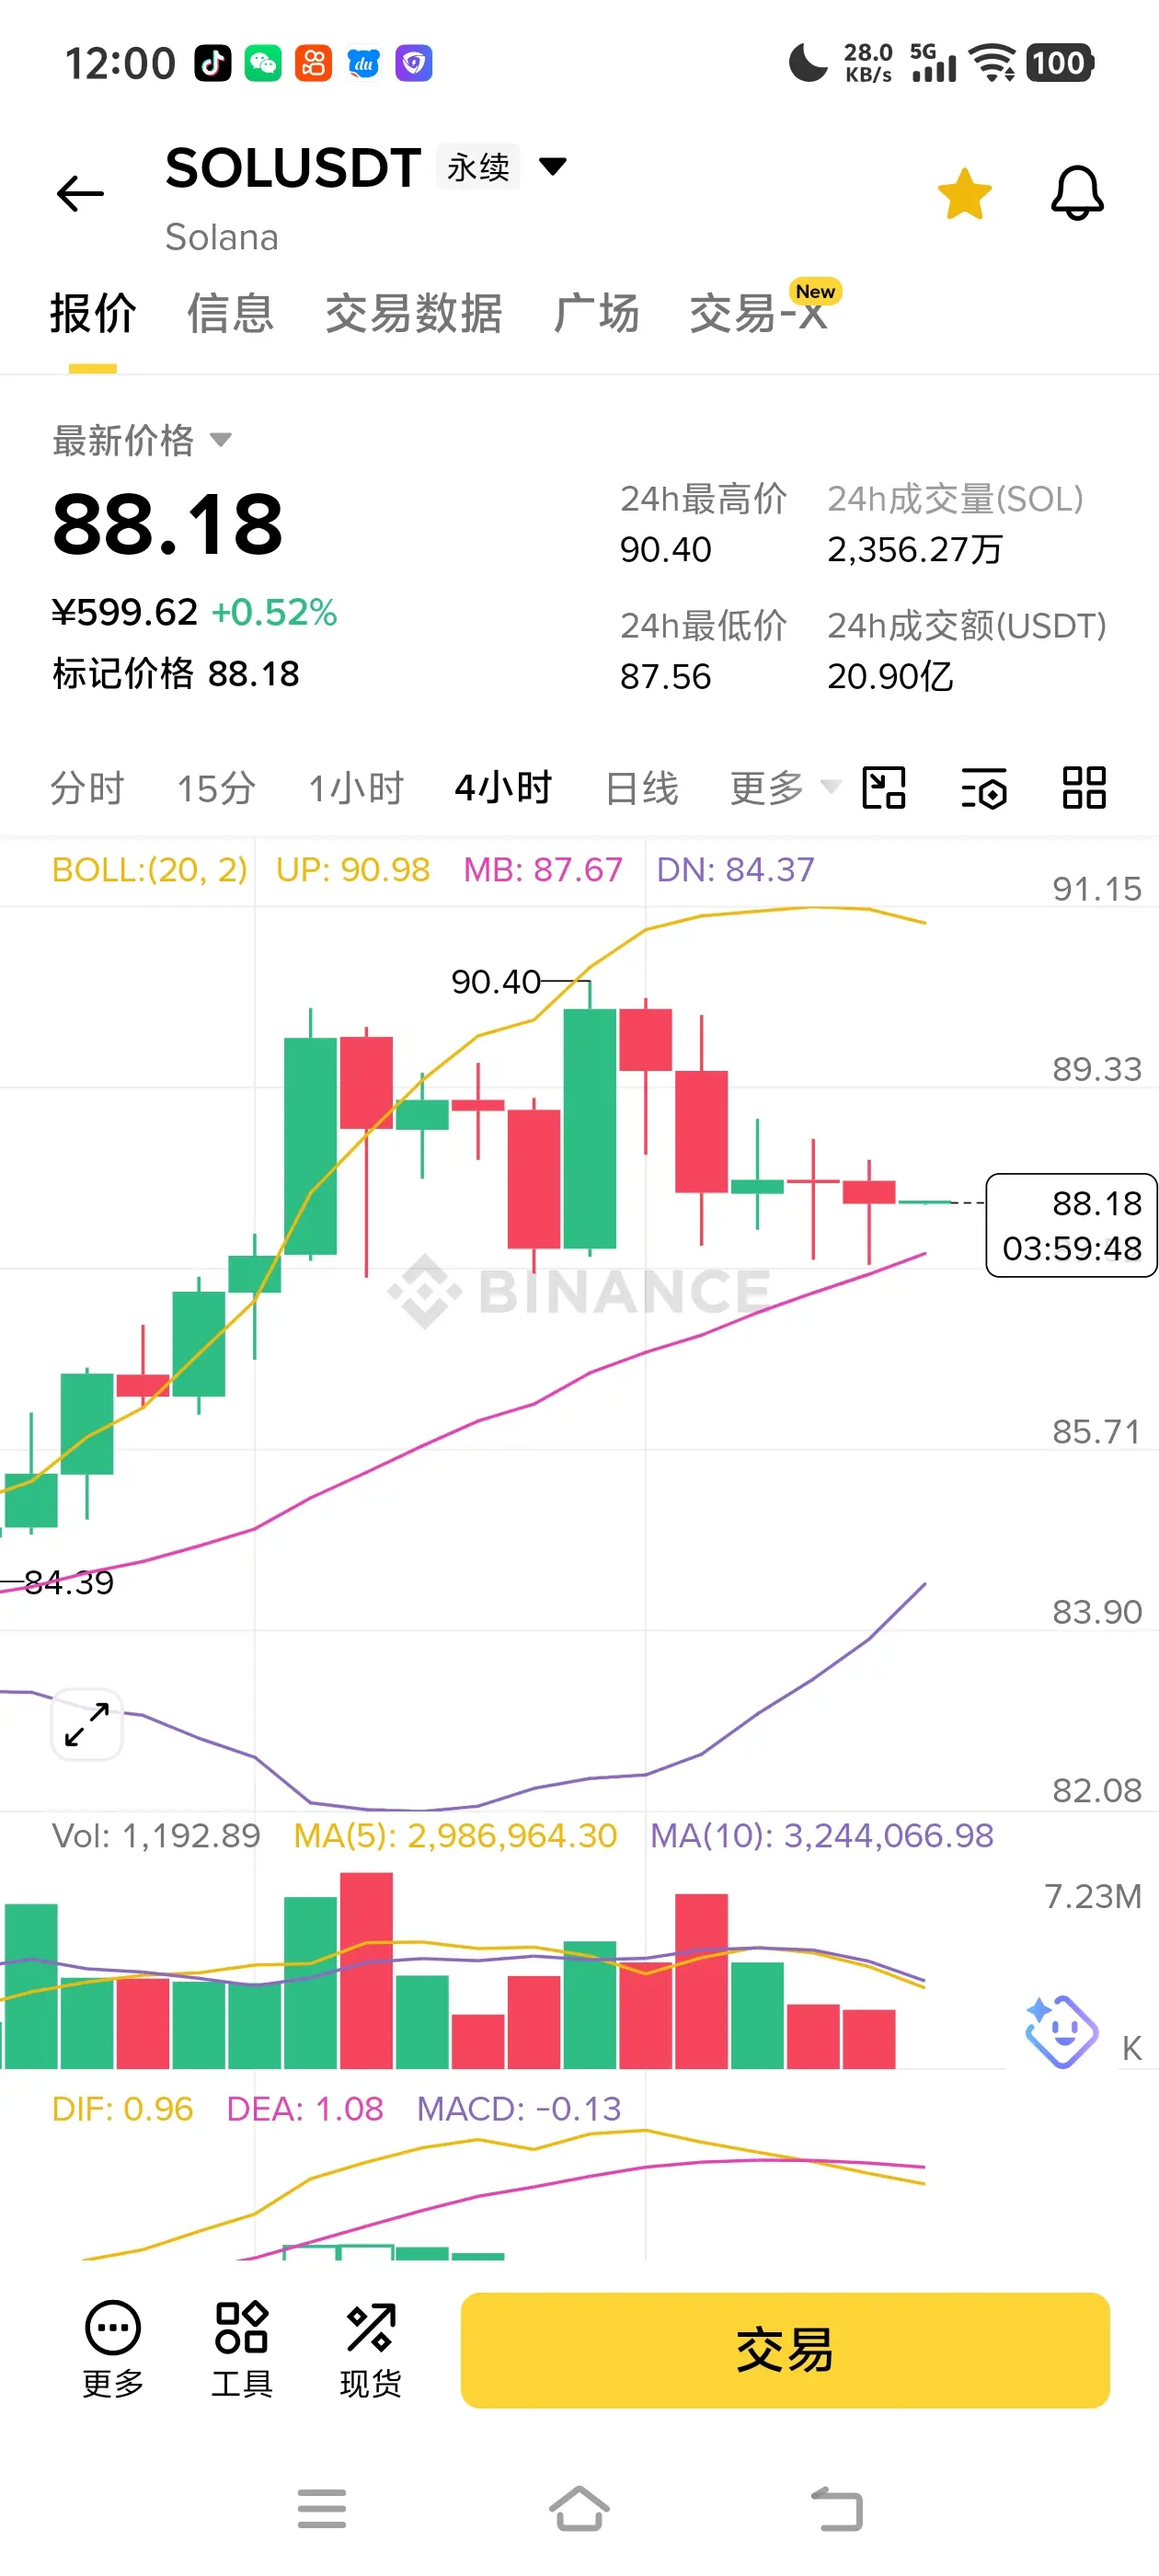The image size is (1159, 2576).
Task: Open Android recent apps menu button
Action: coord(322,2508)
